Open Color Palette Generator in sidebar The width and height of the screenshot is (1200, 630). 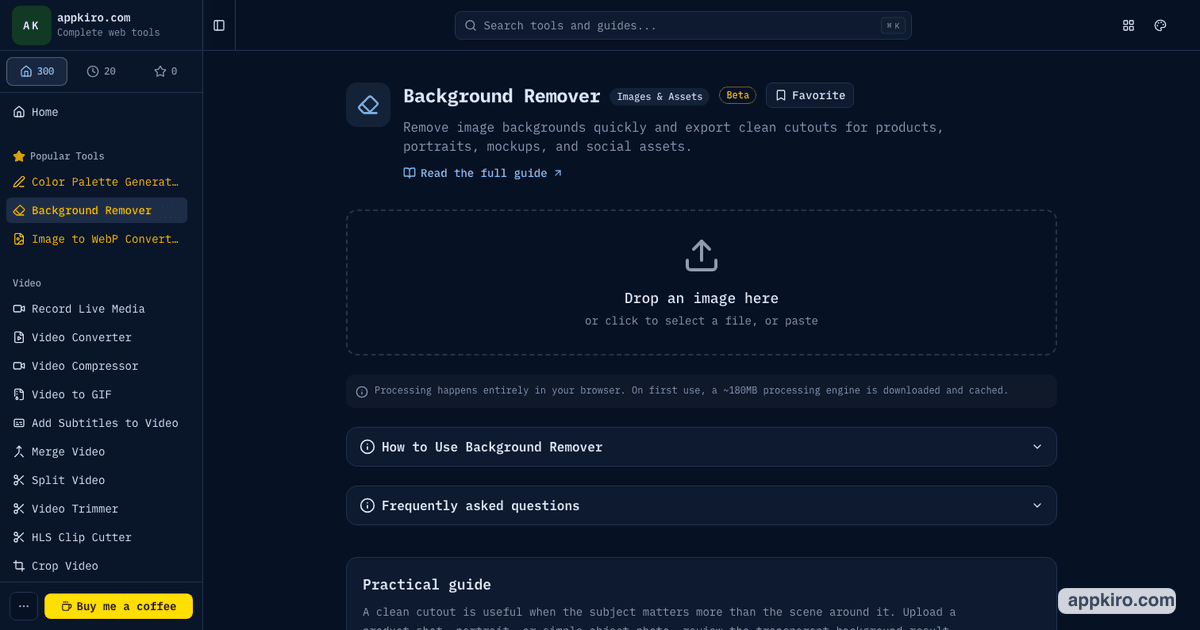[97, 182]
